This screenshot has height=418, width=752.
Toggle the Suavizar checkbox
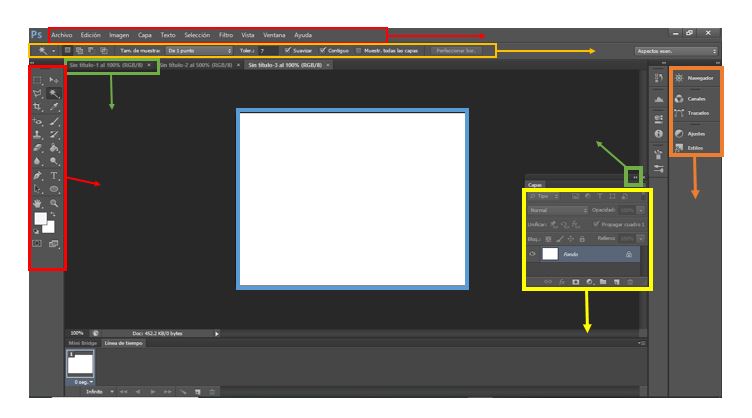(288, 50)
